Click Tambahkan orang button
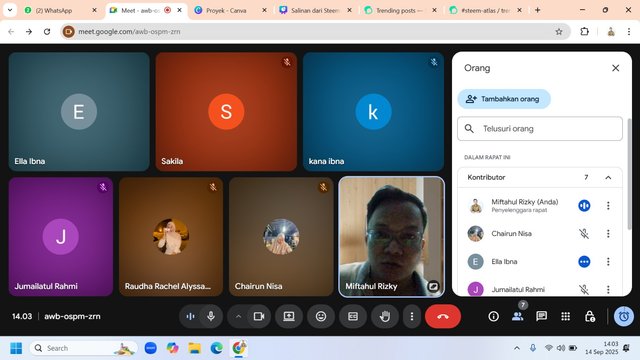This screenshot has width=640, height=360. coord(504,99)
